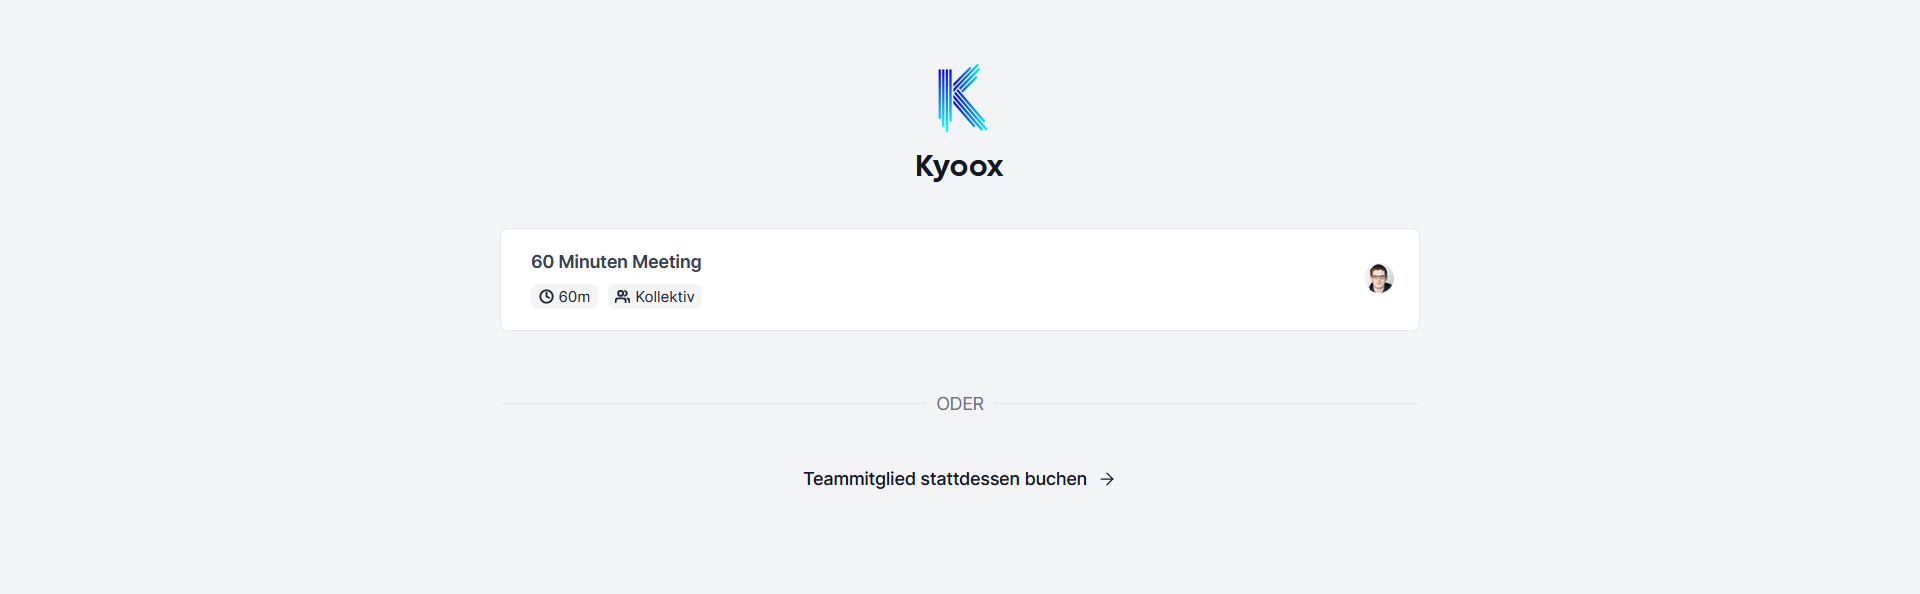Click the "60 Minuten" text in the card title
The width and height of the screenshot is (1920, 594).
tap(578, 262)
